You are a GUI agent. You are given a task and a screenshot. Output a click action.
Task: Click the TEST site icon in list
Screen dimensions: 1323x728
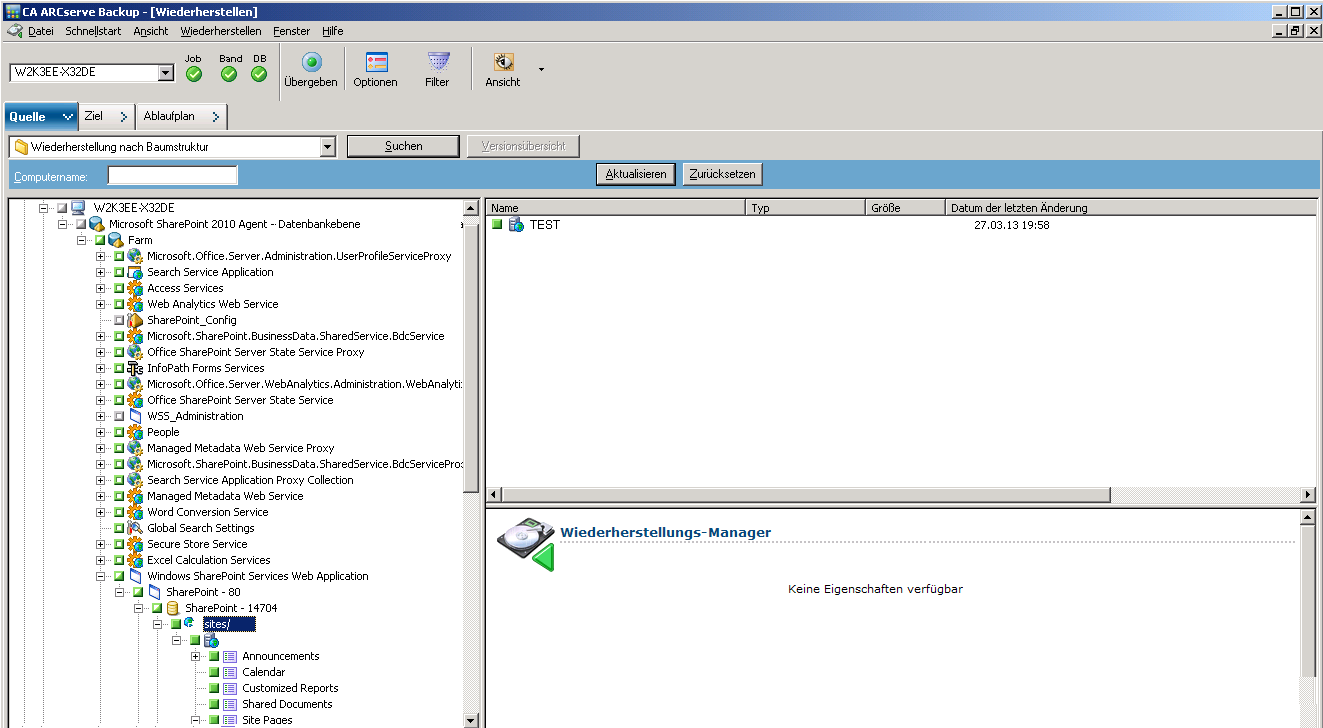tap(516, 225)
